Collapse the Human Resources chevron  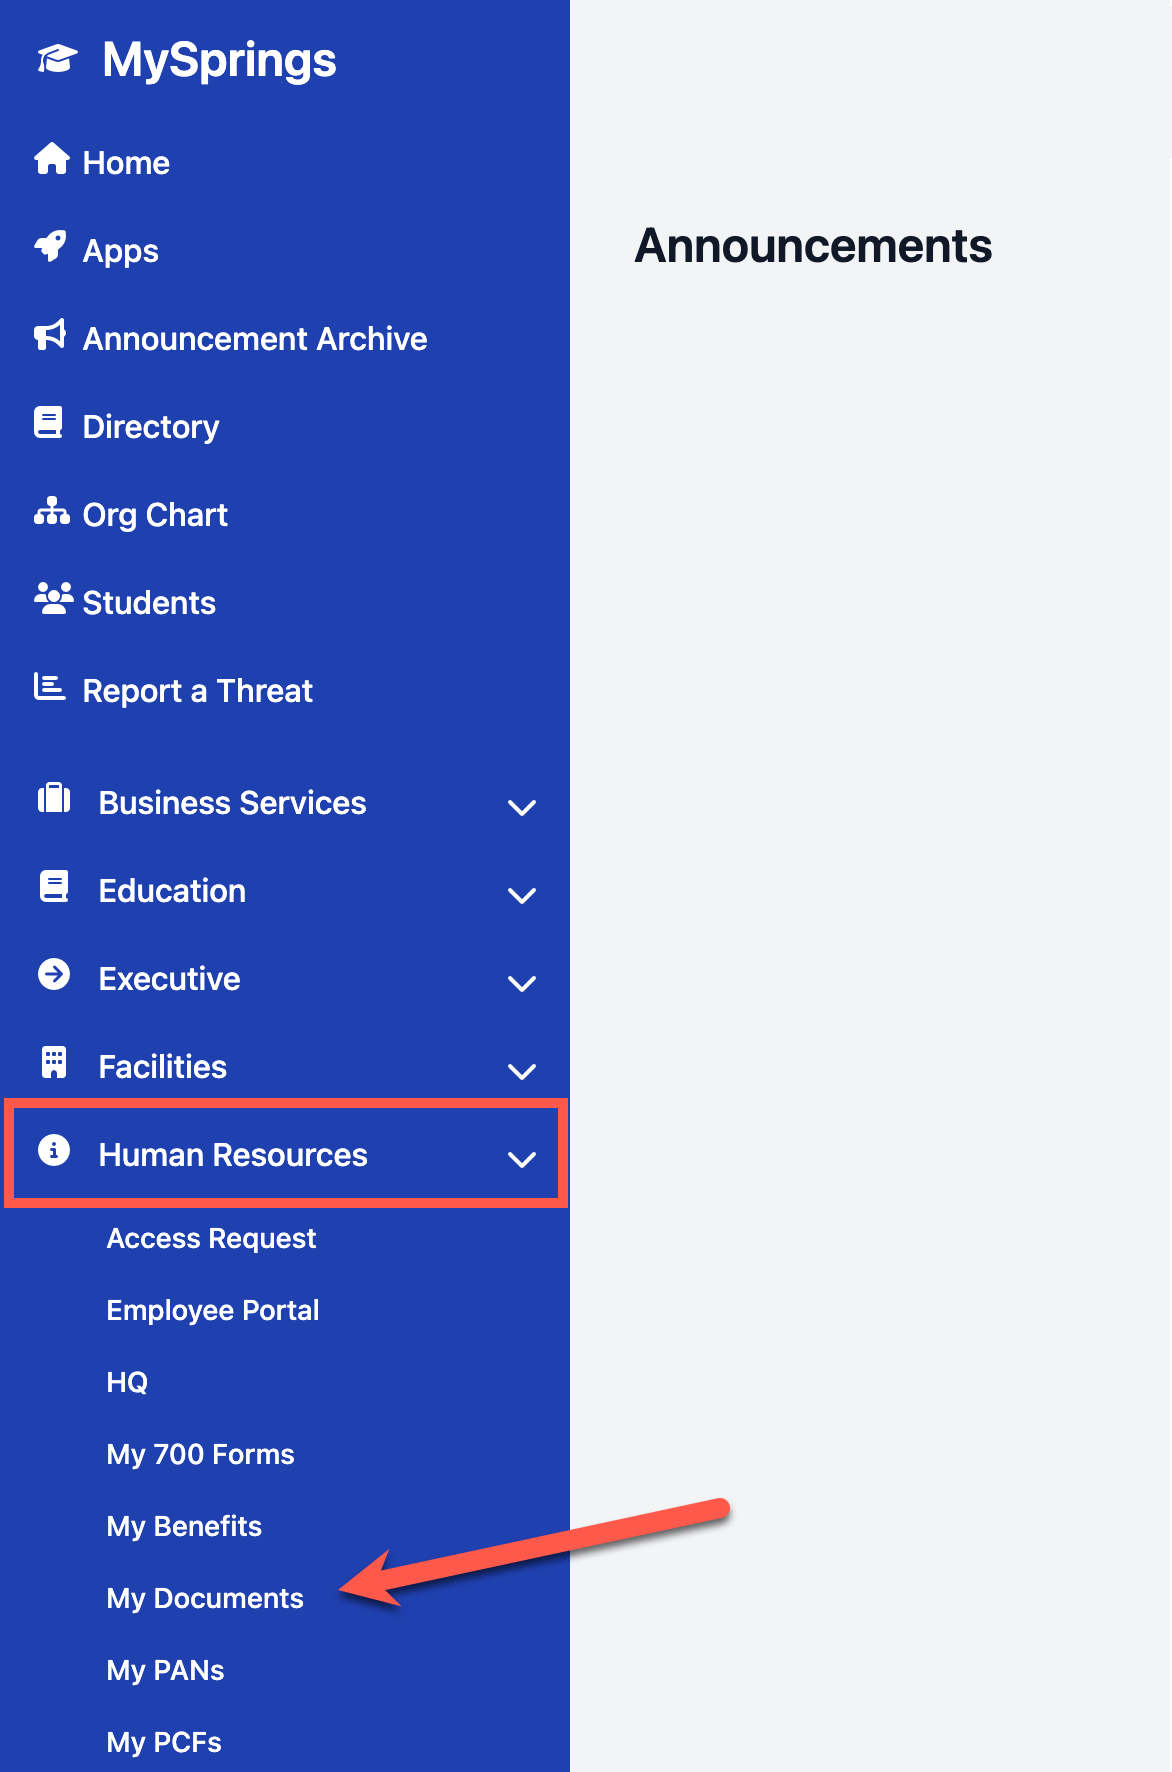coord(522,1158)
